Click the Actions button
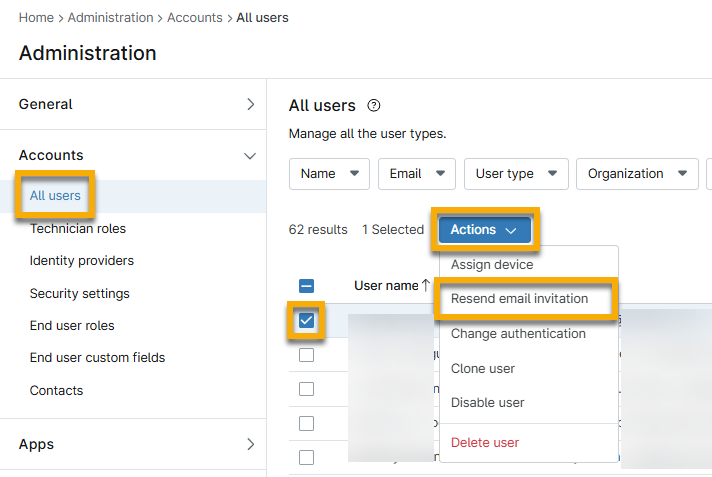This screenshot has height=477, width=712. tap(484, 230)
